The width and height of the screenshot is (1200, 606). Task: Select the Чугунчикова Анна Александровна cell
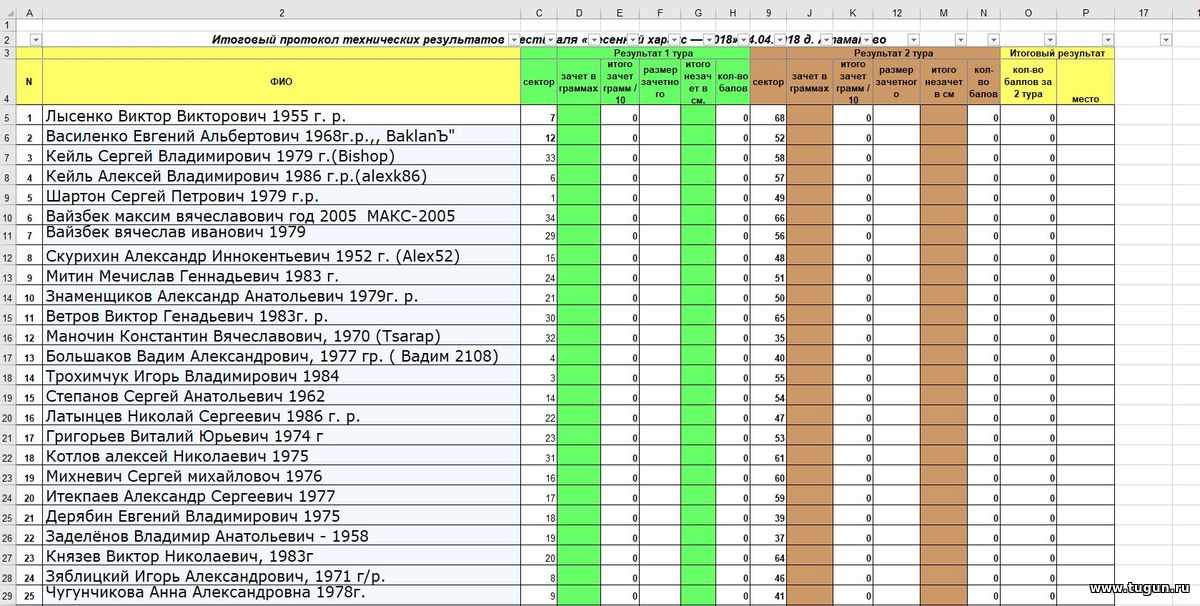tap(282, 596)
